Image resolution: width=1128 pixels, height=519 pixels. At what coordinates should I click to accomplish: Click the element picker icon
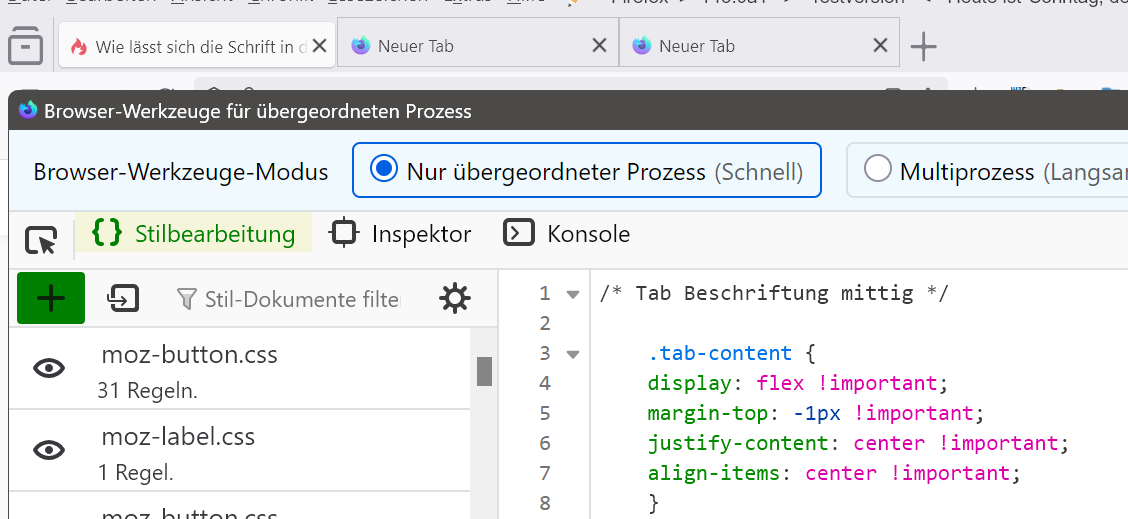(x=41, y=240)
